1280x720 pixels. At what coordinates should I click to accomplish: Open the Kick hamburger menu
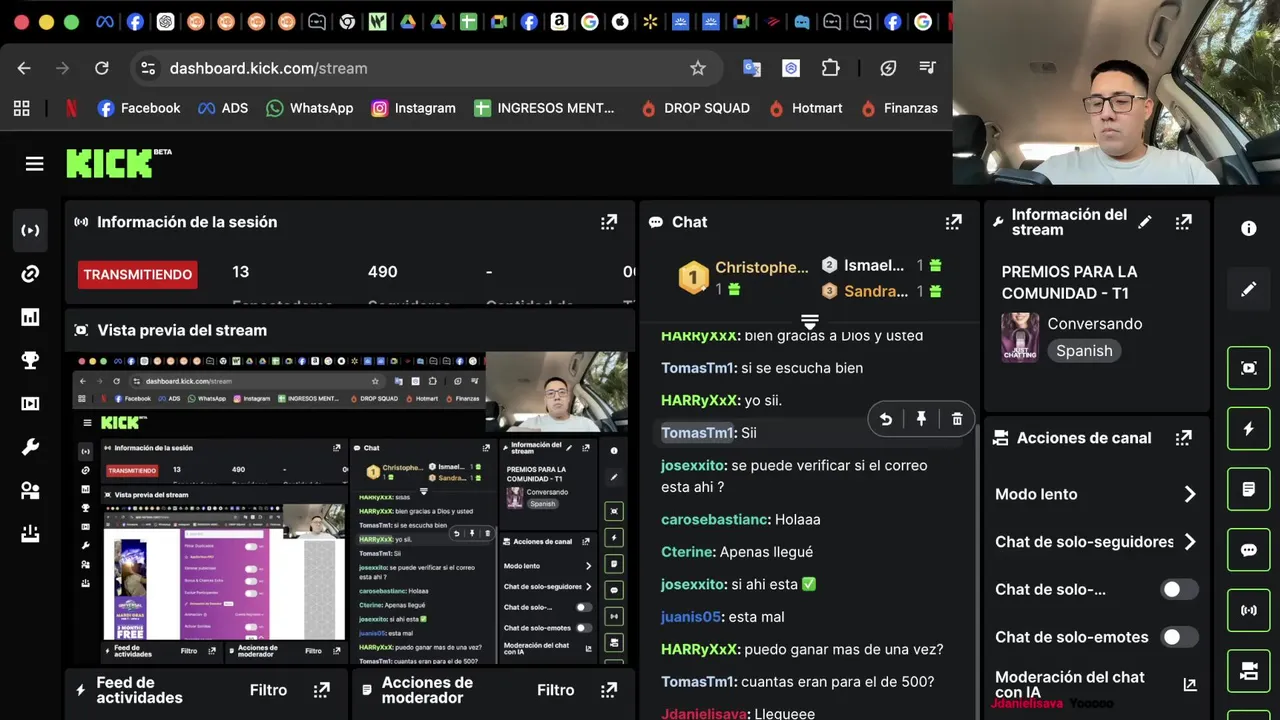tap(35, 164)
